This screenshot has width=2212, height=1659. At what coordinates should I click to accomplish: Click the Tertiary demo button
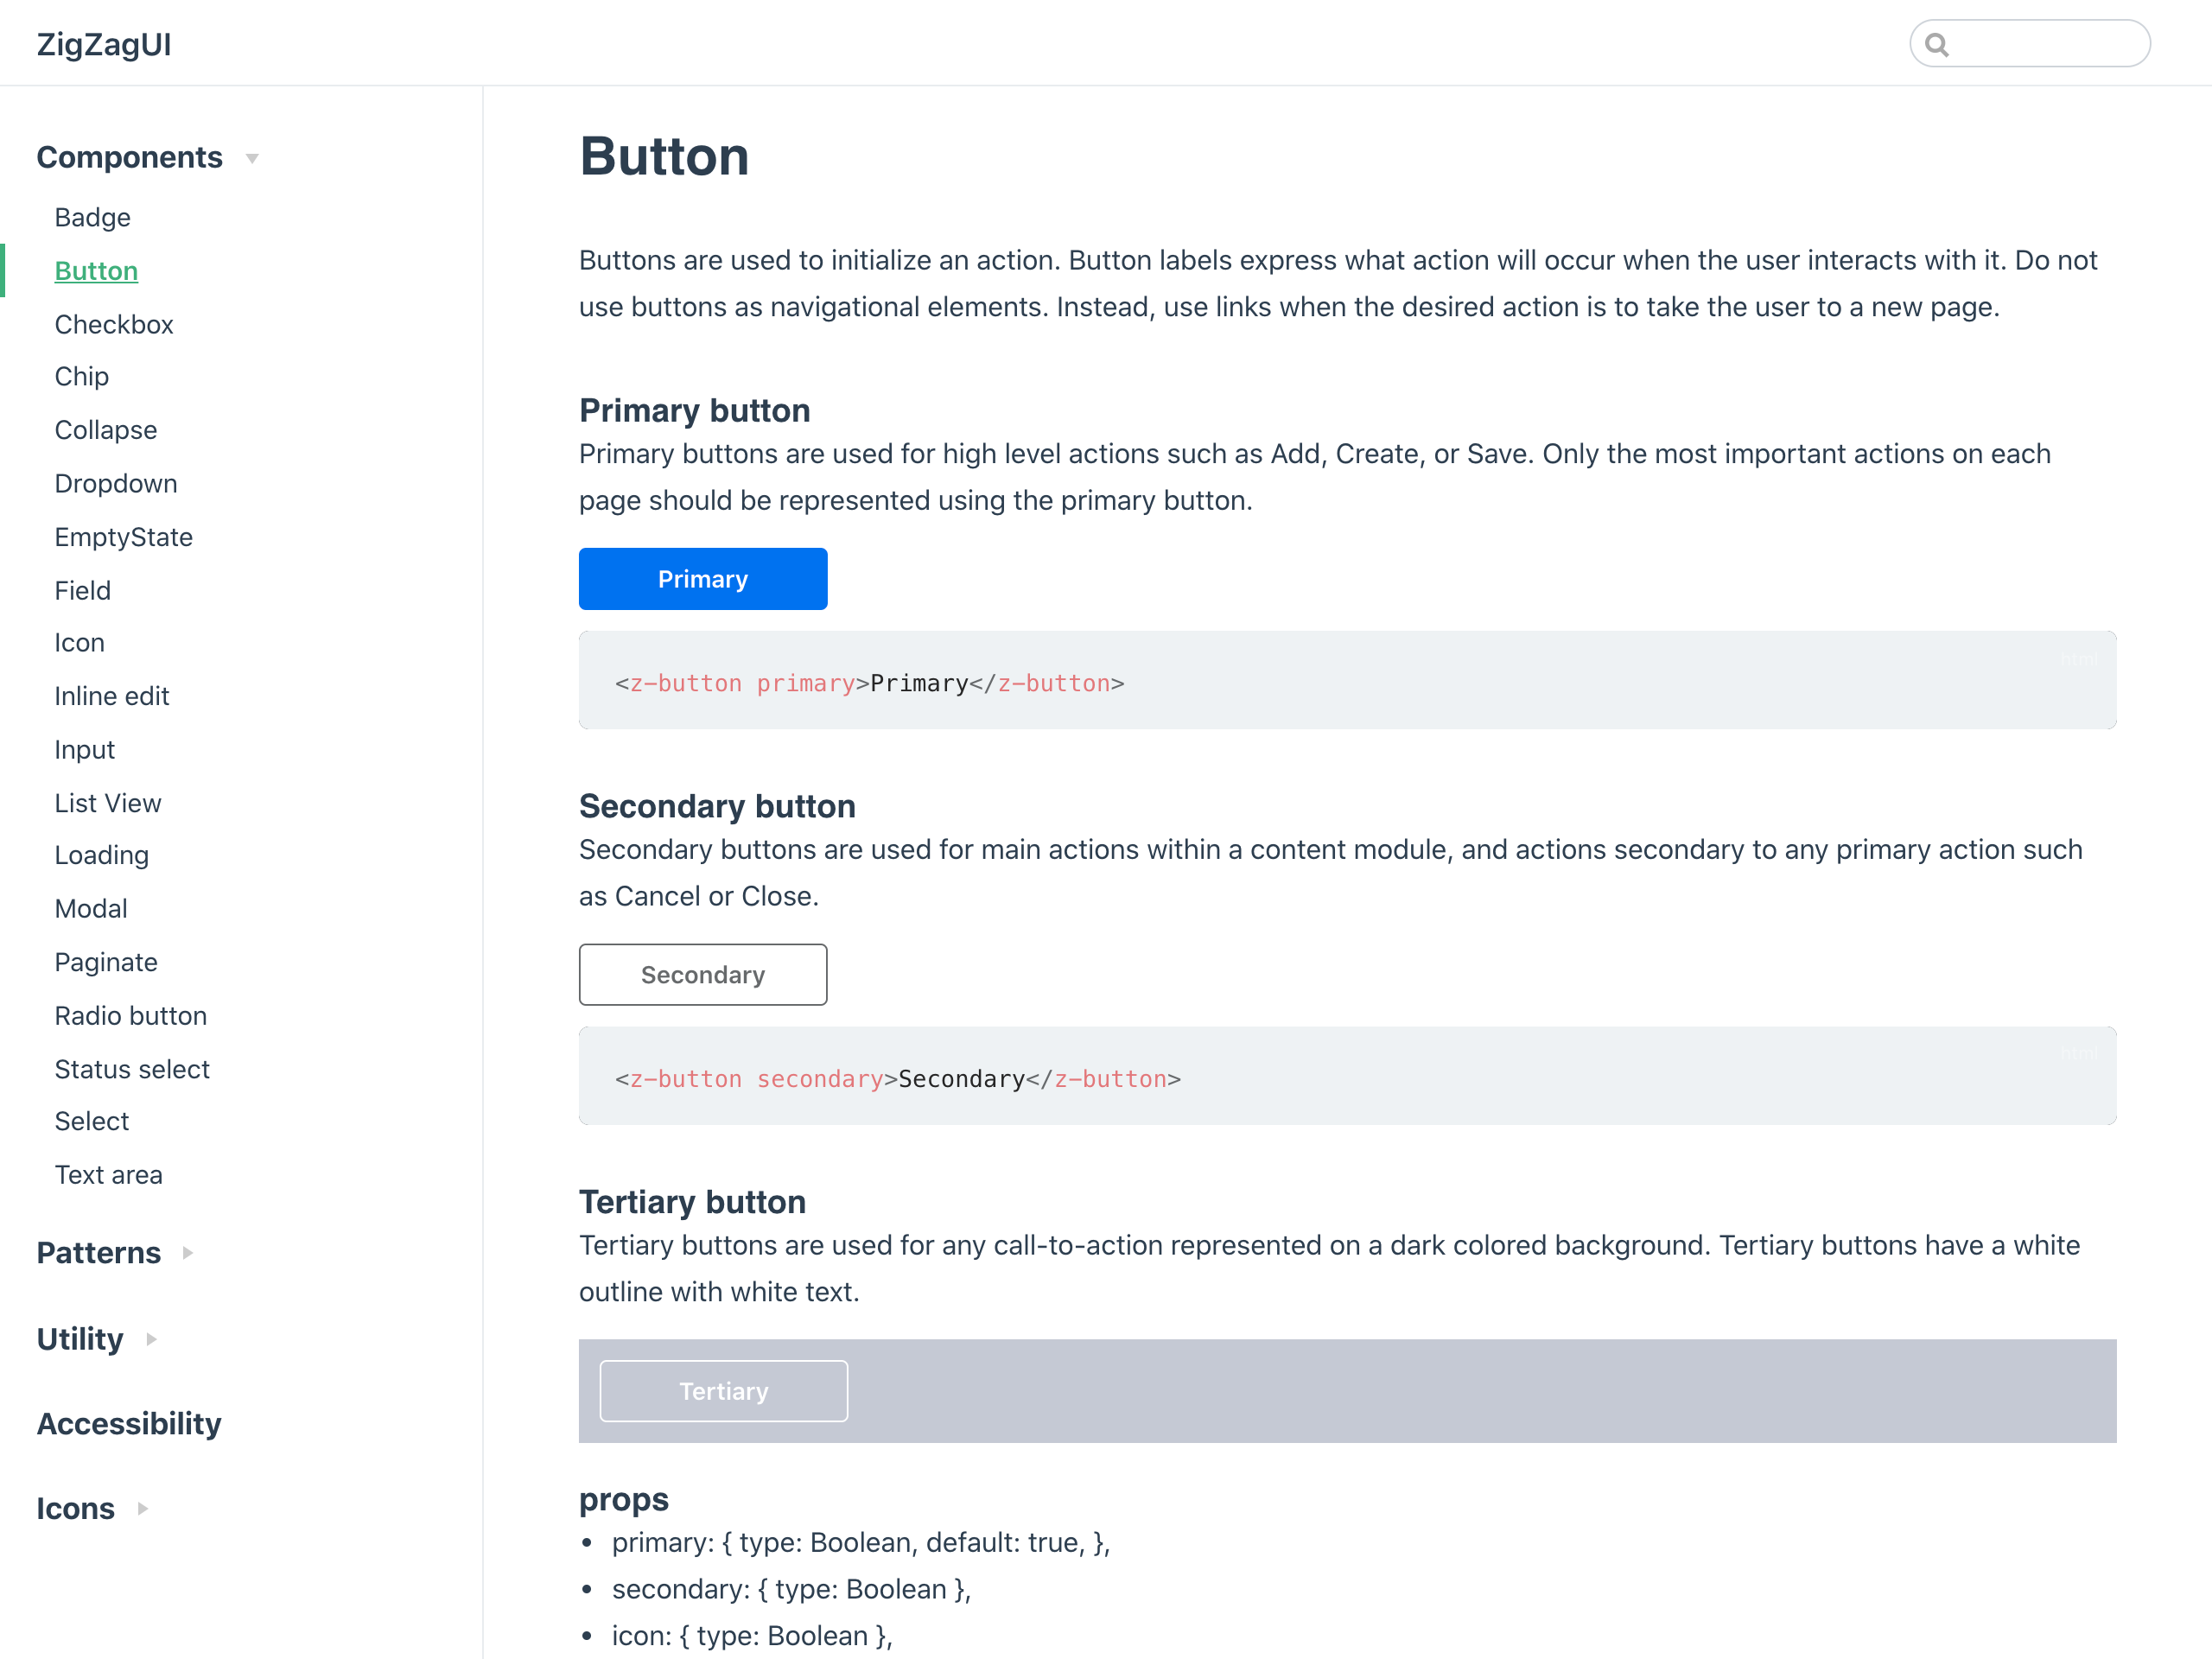click(x=723, y=1390)
